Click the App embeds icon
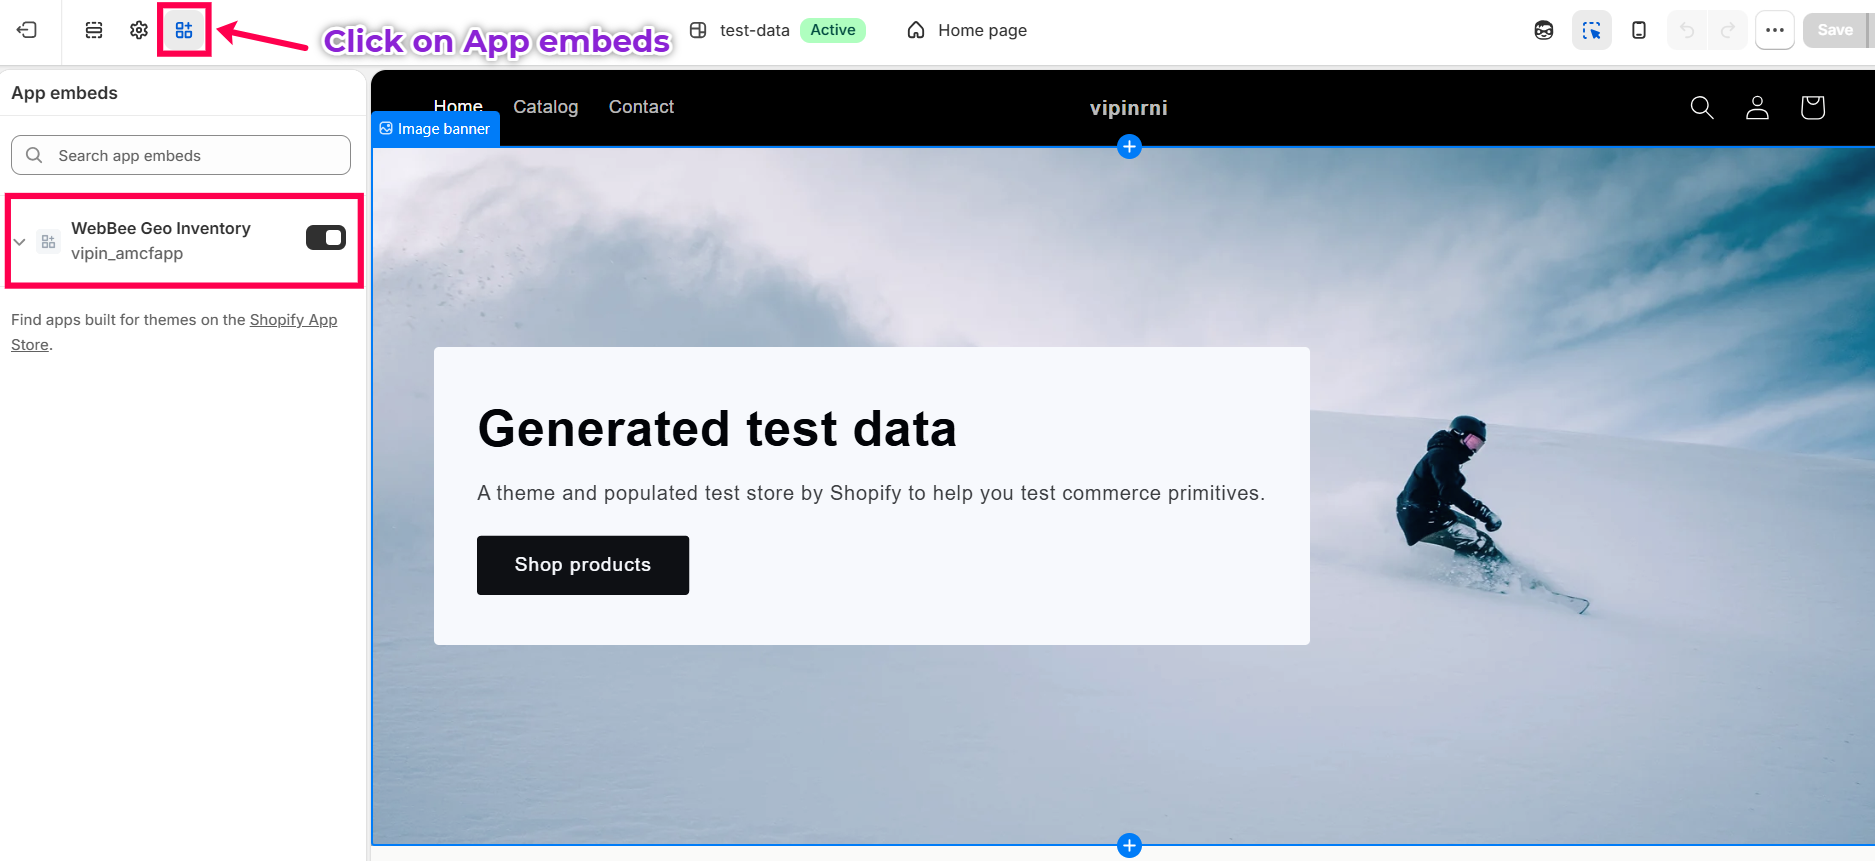Screen dimensions: 1875x861 [x=184, y=30]
